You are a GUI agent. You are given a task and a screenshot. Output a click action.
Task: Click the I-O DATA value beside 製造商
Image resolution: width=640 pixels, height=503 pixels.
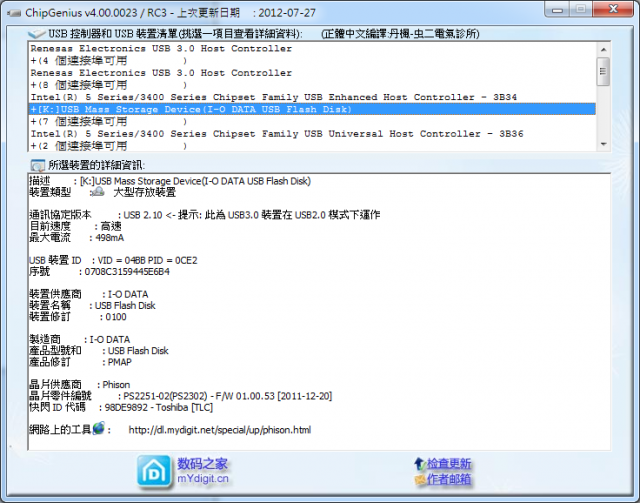110,340
